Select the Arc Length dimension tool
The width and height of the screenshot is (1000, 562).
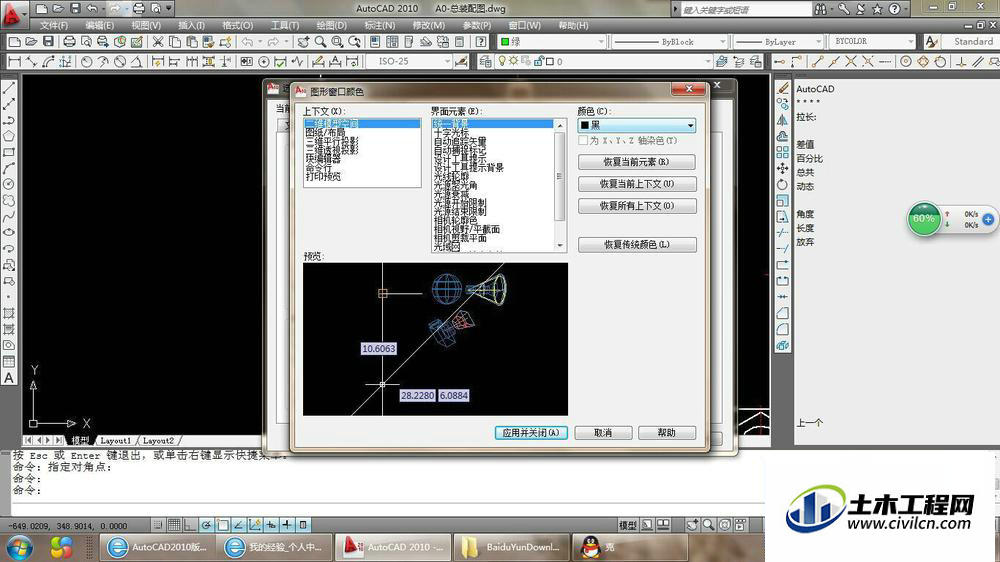[x=48, y=61]
